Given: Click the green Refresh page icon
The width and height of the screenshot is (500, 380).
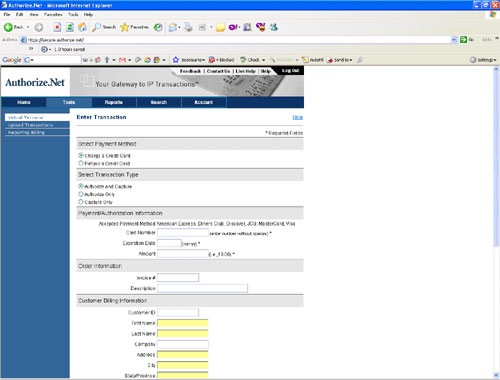Looking at the screenshot, I should [70, 27].
